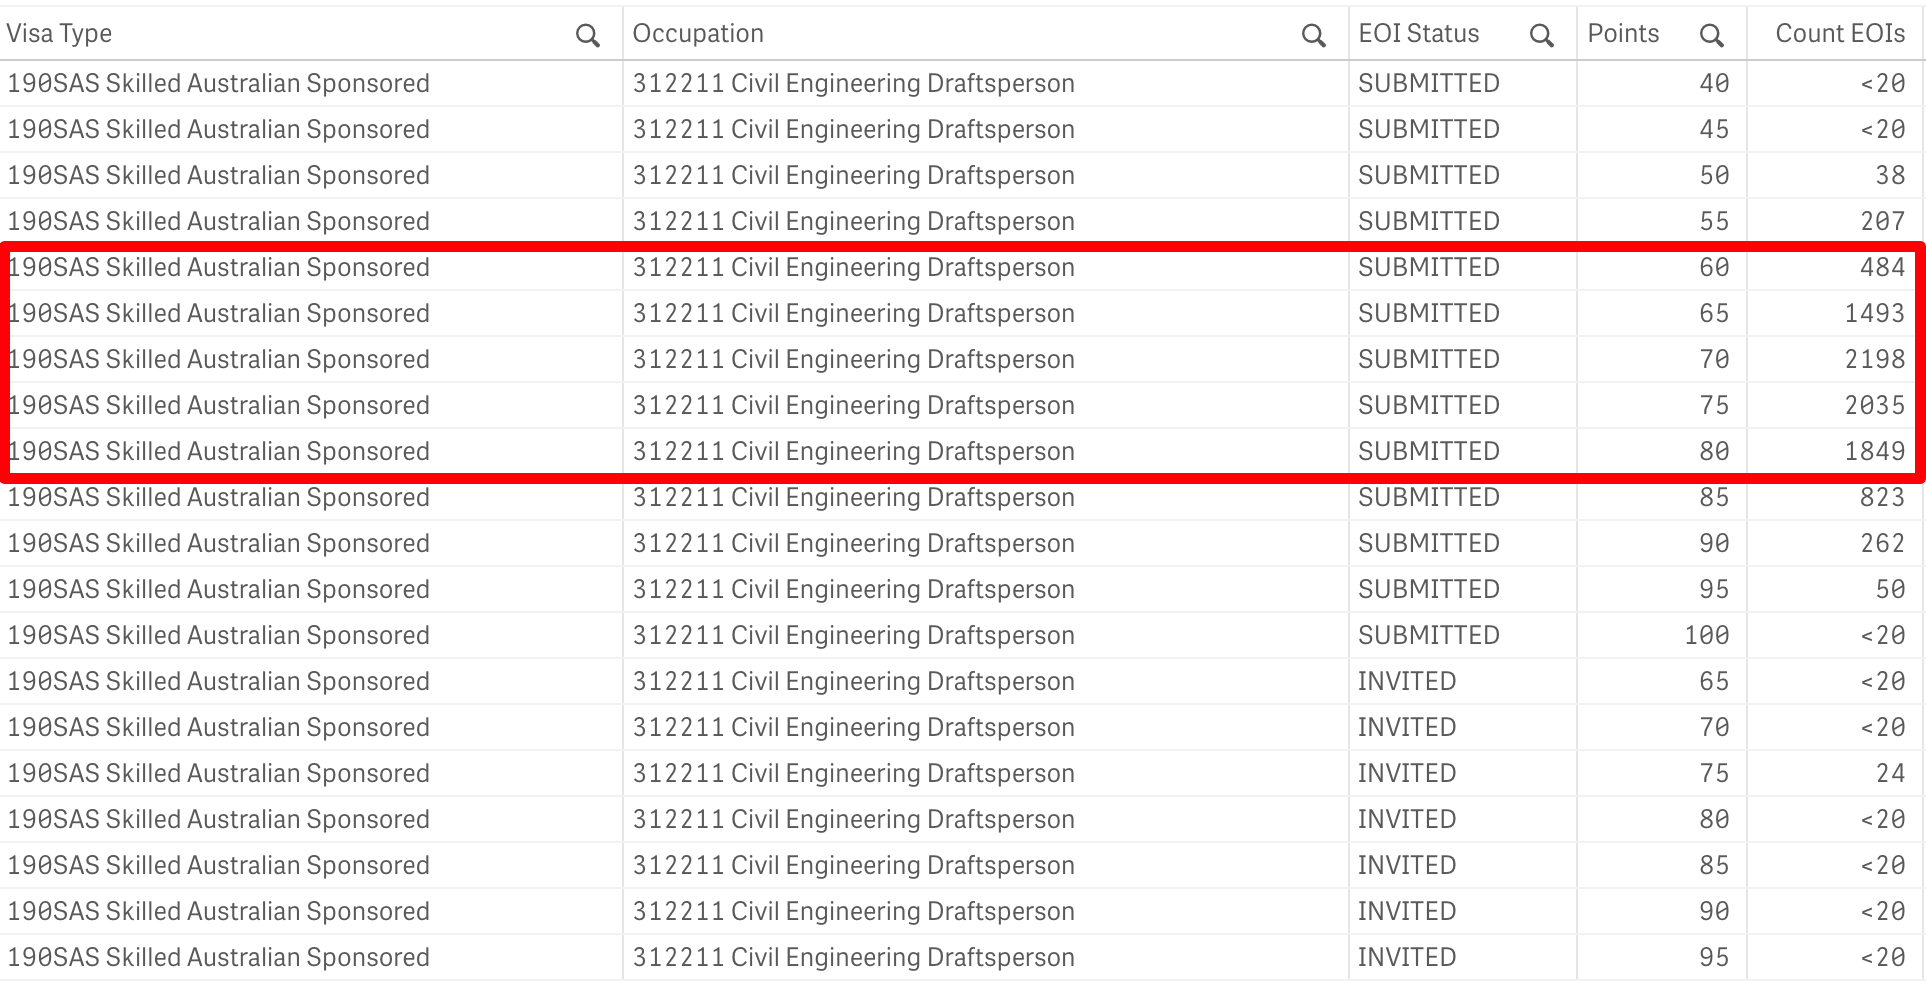Select the Count EOIs cell showing 823
The image size is (1926, 984).
pos(1881,498)
